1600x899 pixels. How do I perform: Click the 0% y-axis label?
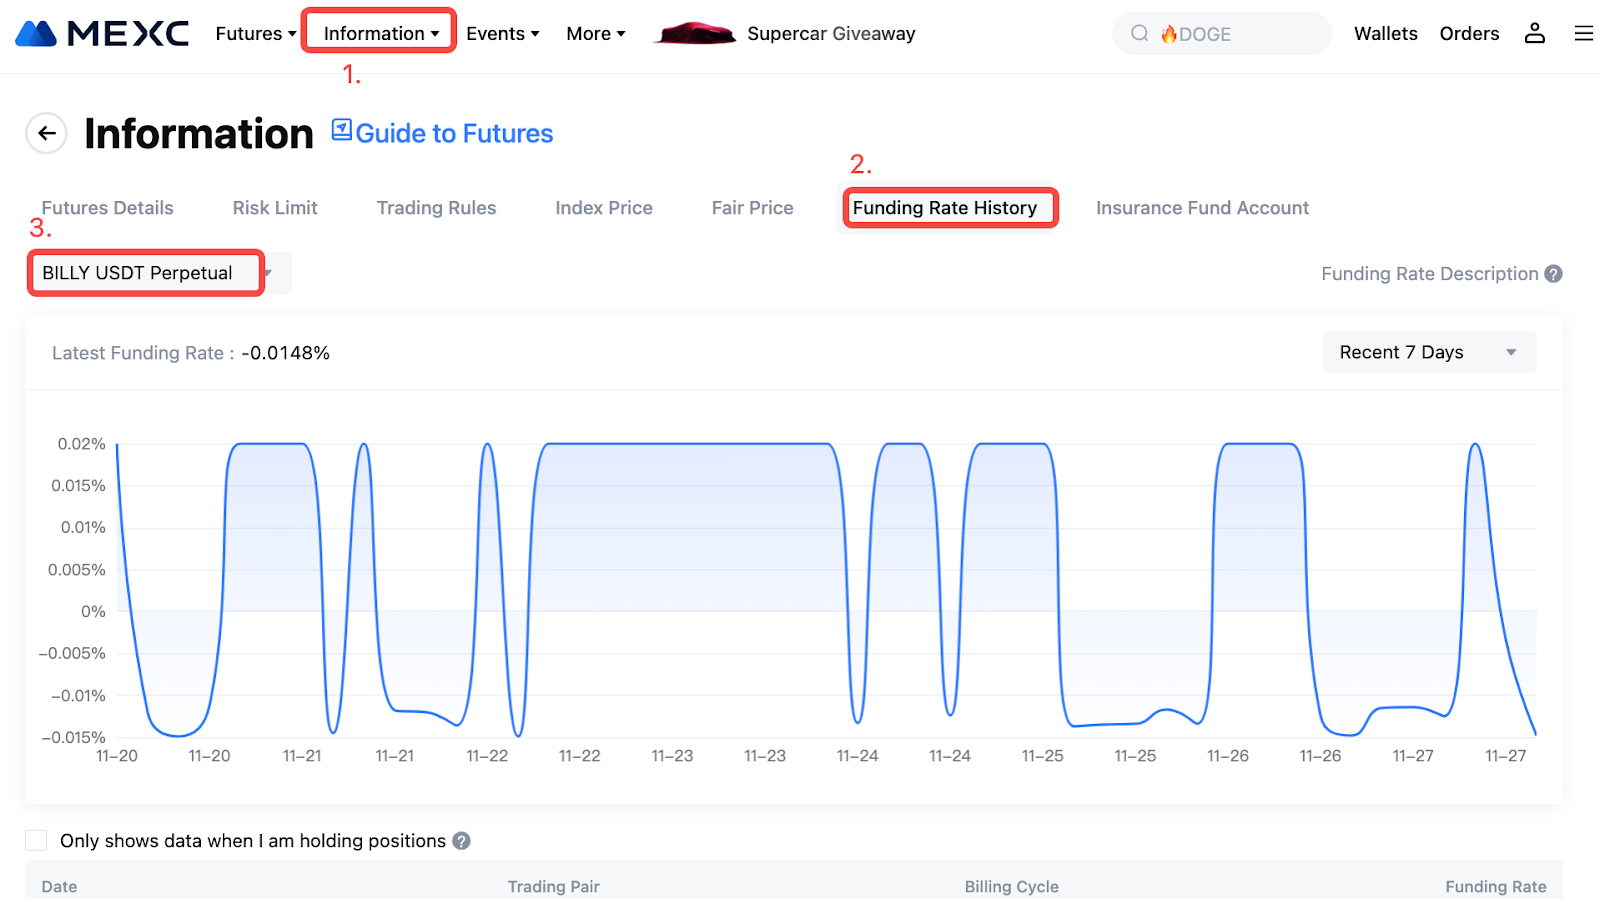coord(93,611)
